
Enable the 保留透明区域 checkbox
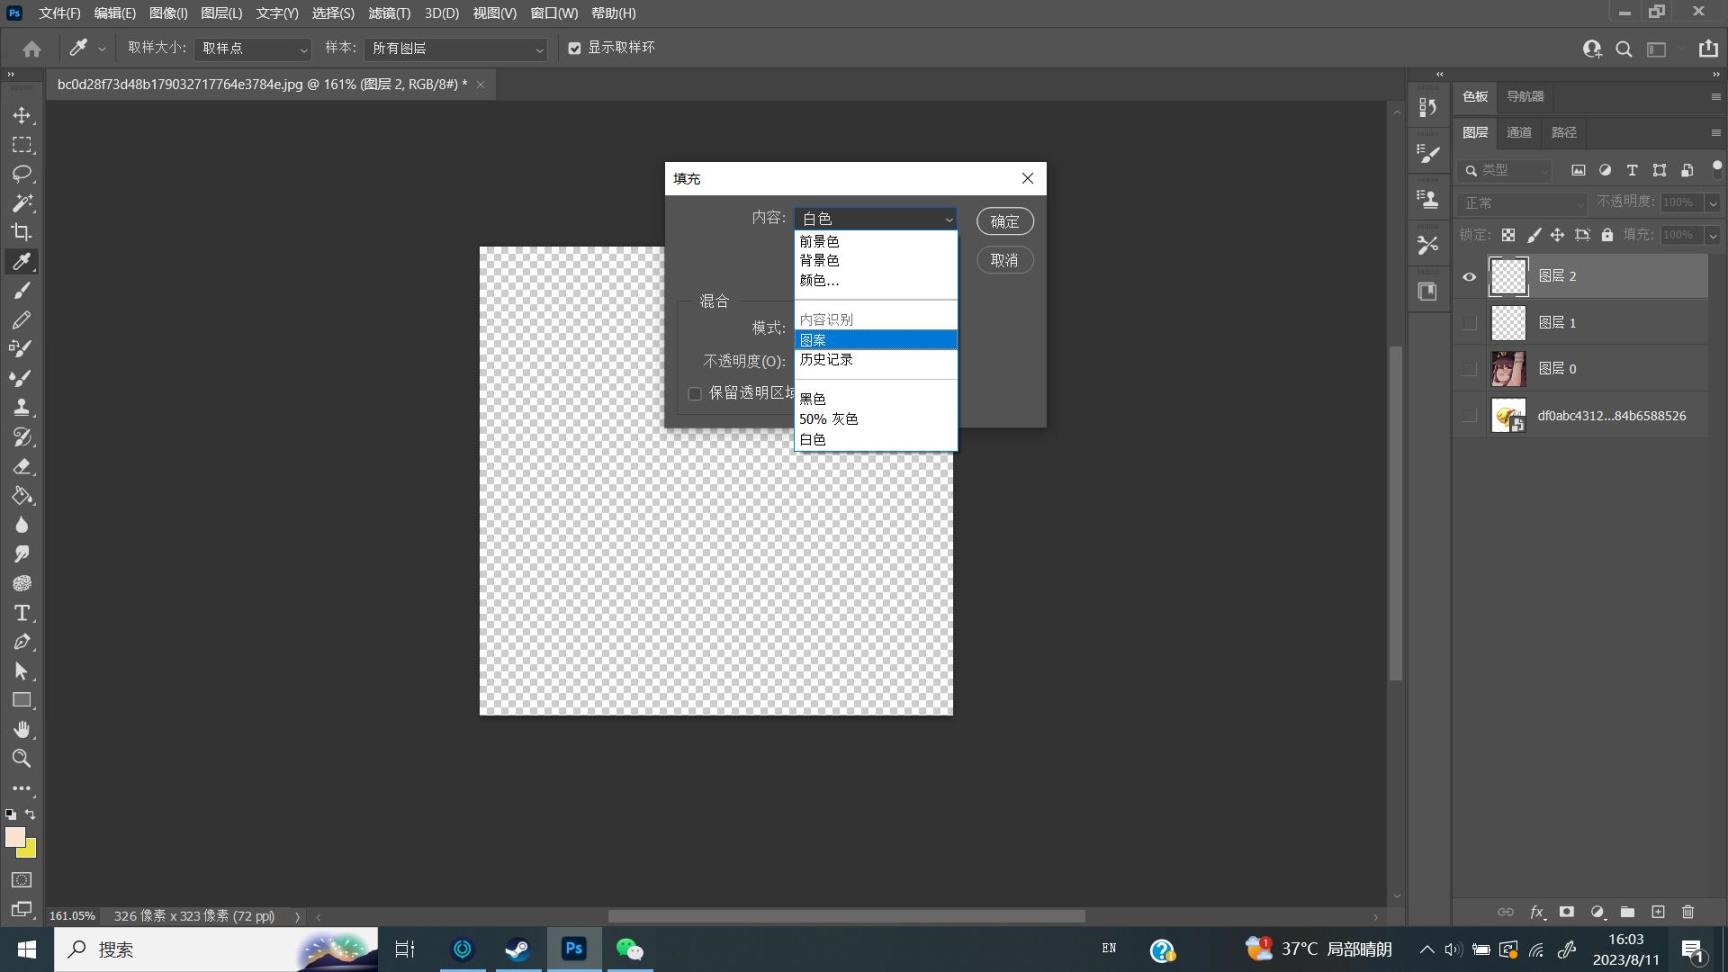tap(695, 394)
